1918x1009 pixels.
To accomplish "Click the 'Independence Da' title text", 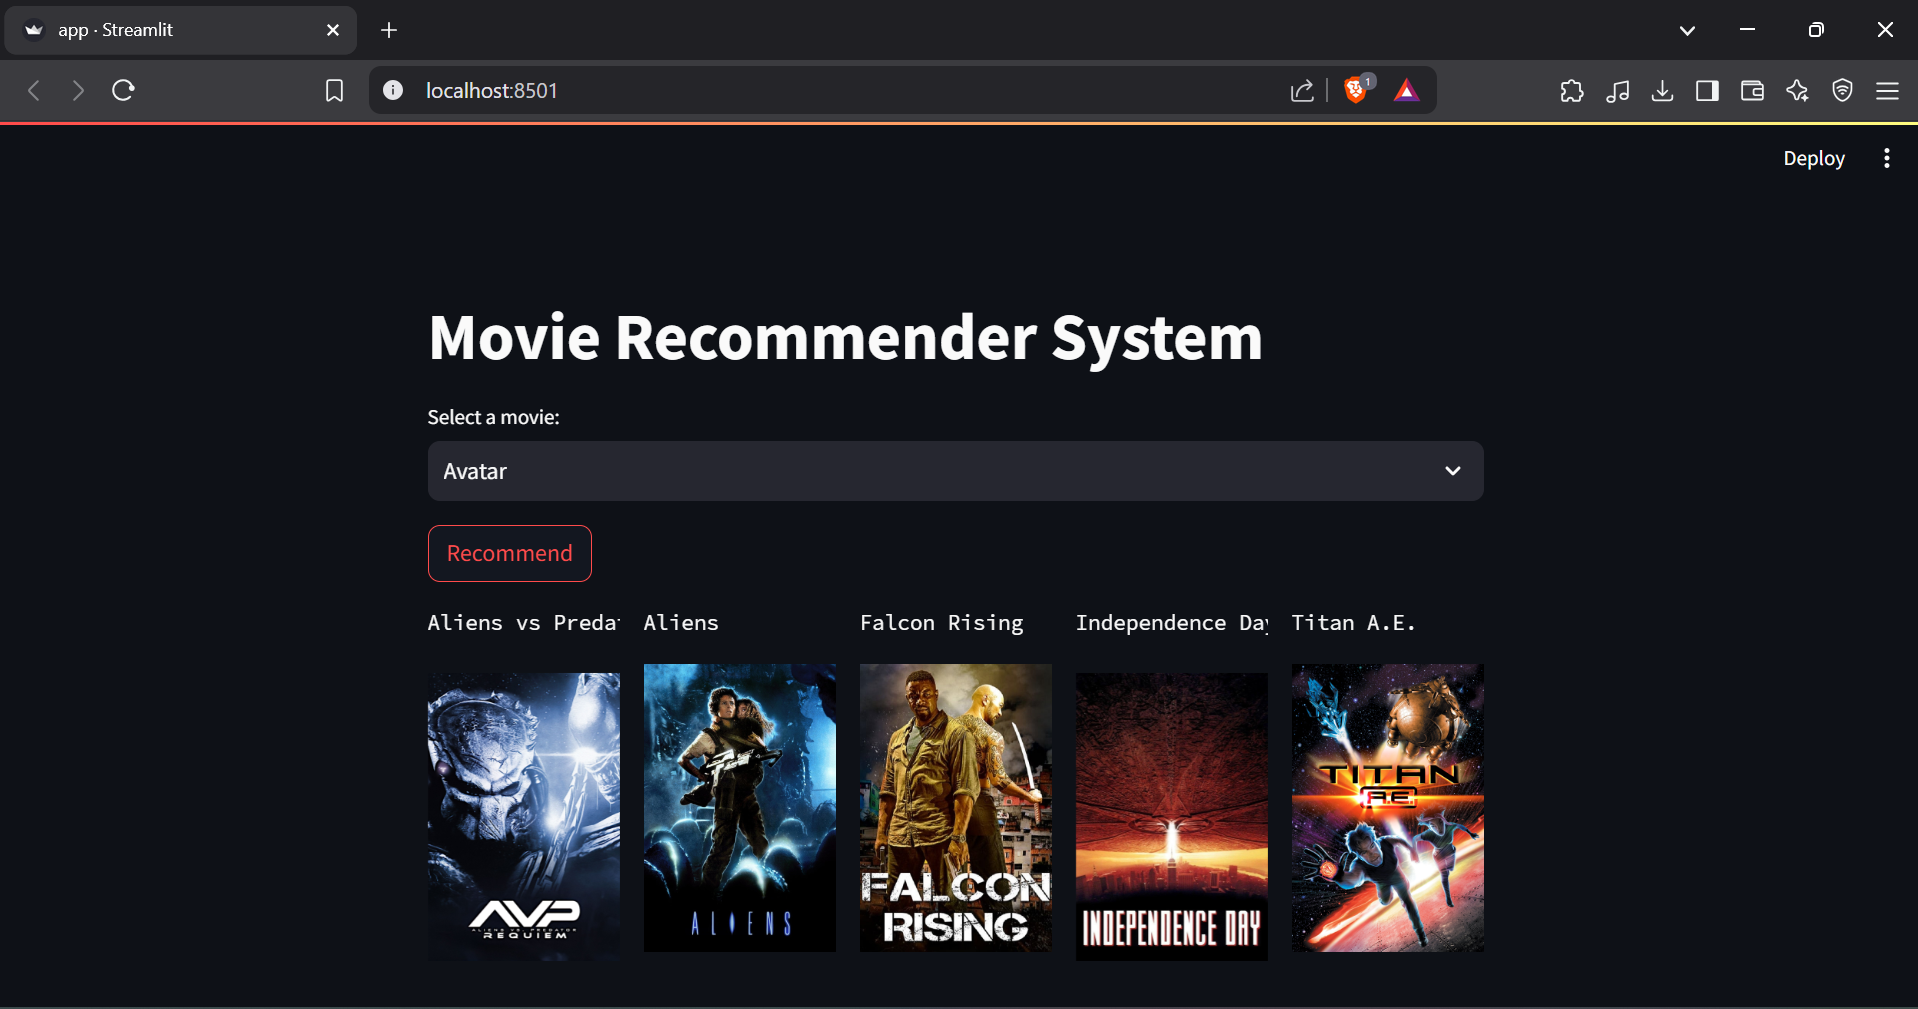I will [x=1171, y=623].
